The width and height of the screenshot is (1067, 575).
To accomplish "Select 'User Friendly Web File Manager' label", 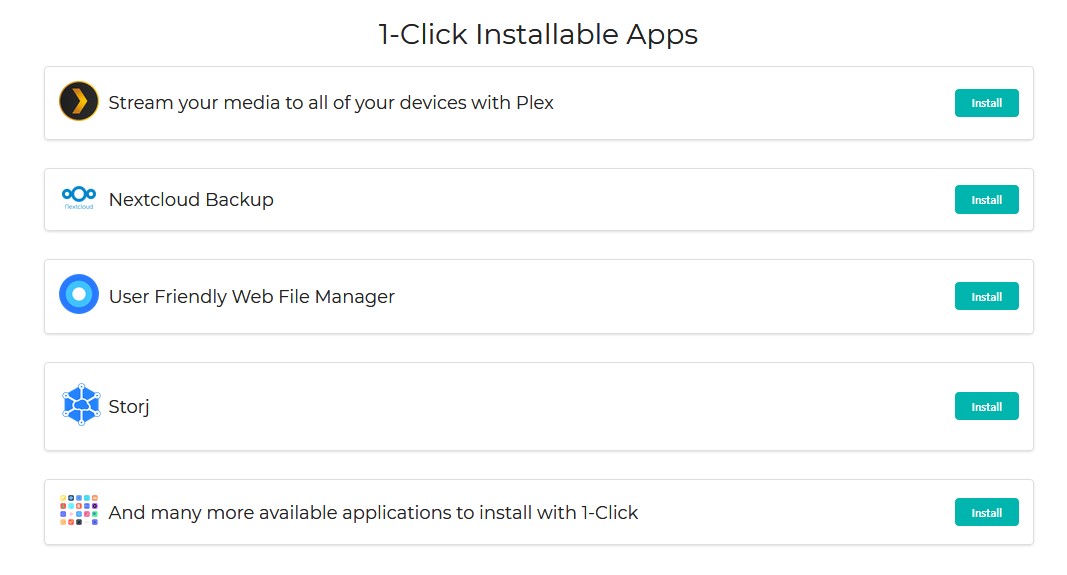I will click(252, 297).
